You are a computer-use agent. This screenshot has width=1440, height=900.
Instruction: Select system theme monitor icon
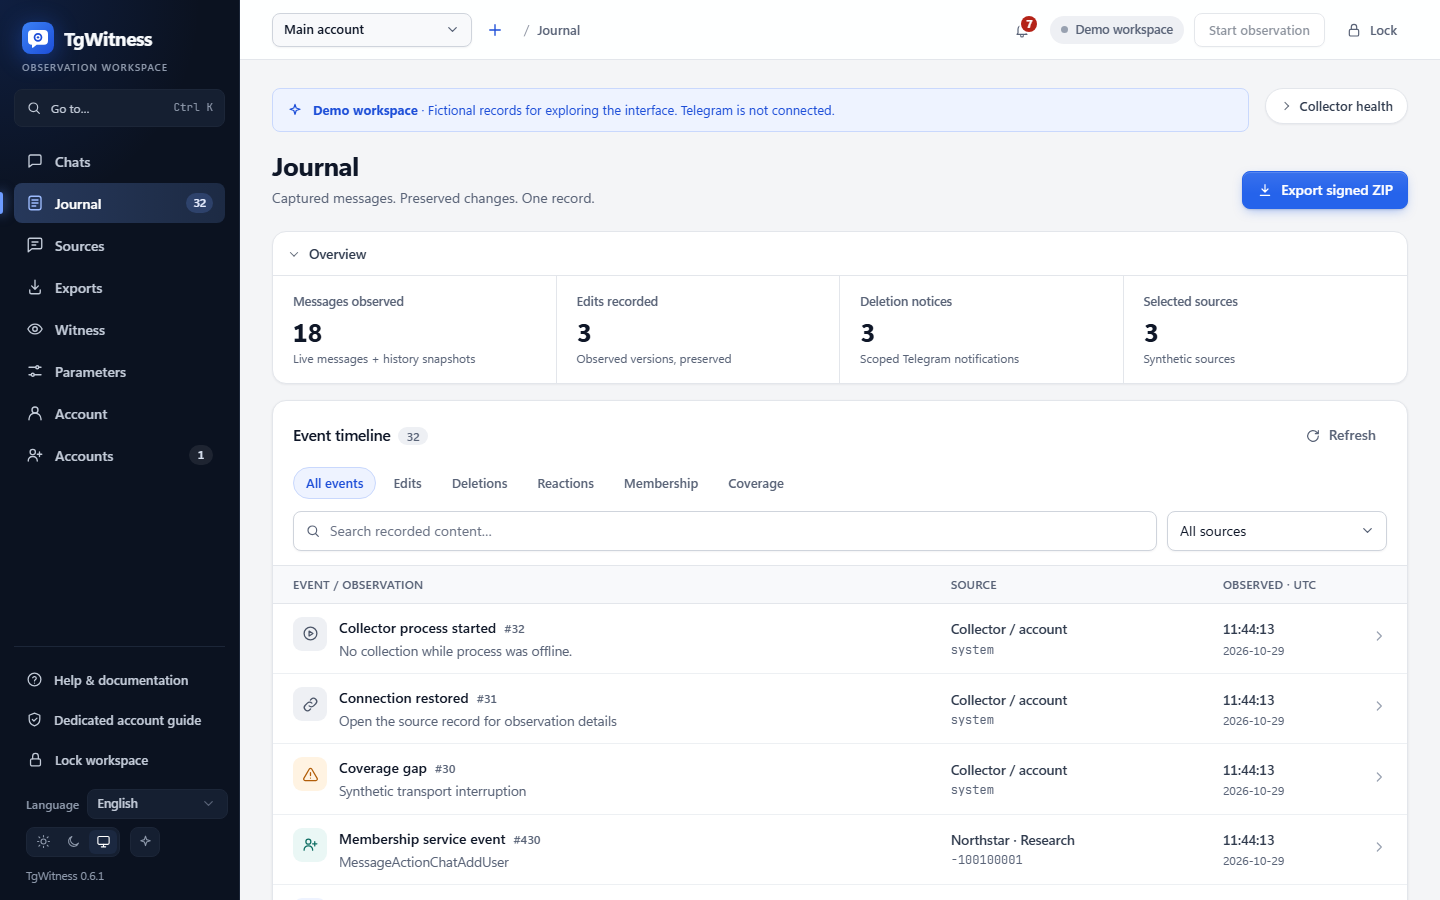(103, 841)
